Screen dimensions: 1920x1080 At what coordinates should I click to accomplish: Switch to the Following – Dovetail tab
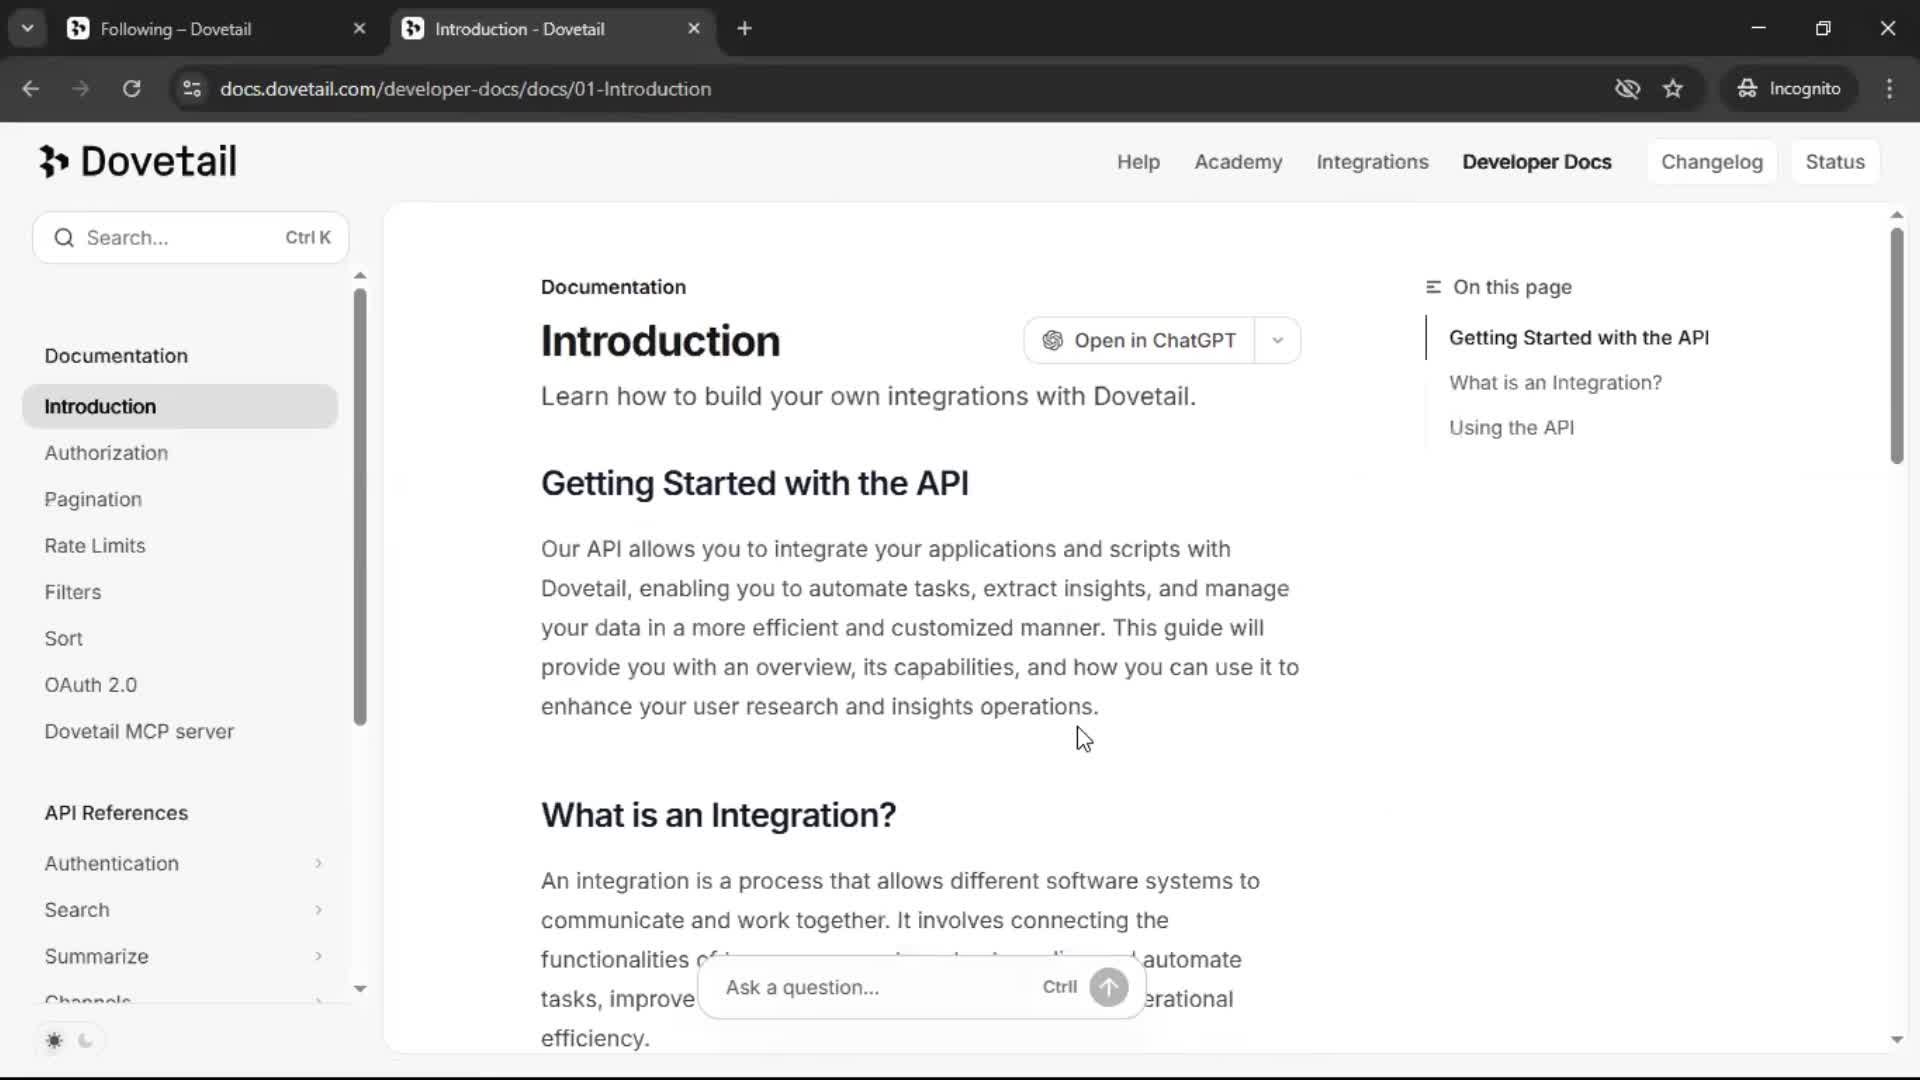click(176, 29)
